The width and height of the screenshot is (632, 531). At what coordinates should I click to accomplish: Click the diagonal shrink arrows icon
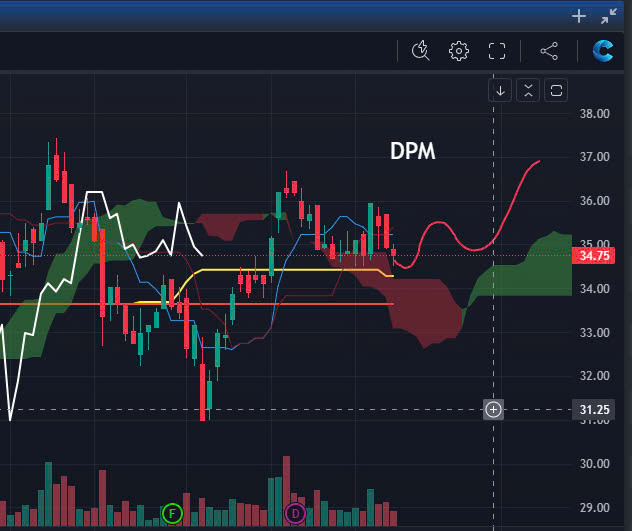pyautogui.click(x=608, y=16)
